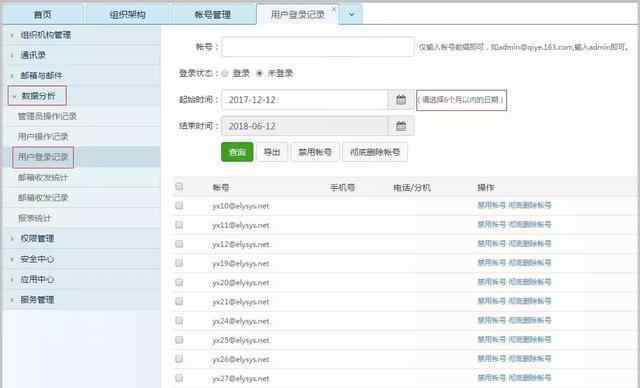
Task: Click the 导出 button
Action: pos(272,152)
